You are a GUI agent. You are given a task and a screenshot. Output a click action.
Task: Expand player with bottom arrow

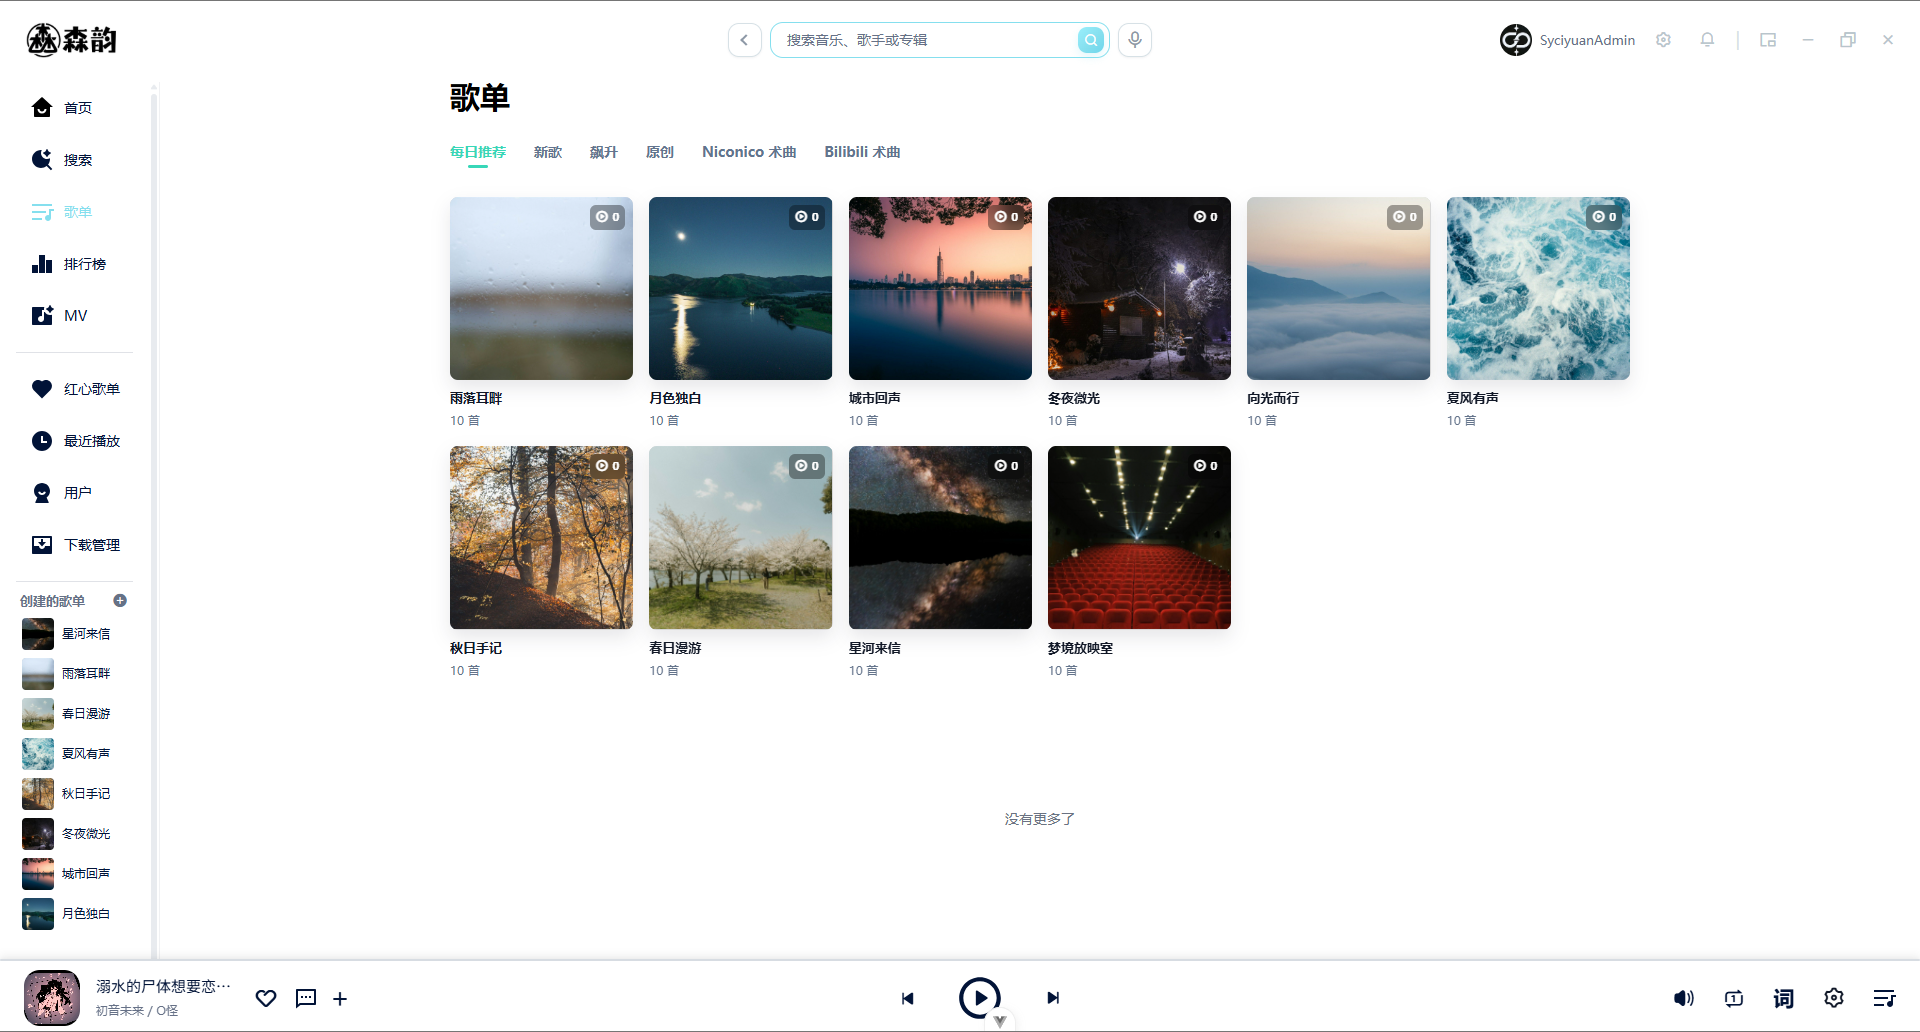[x=1000, y=1022]
